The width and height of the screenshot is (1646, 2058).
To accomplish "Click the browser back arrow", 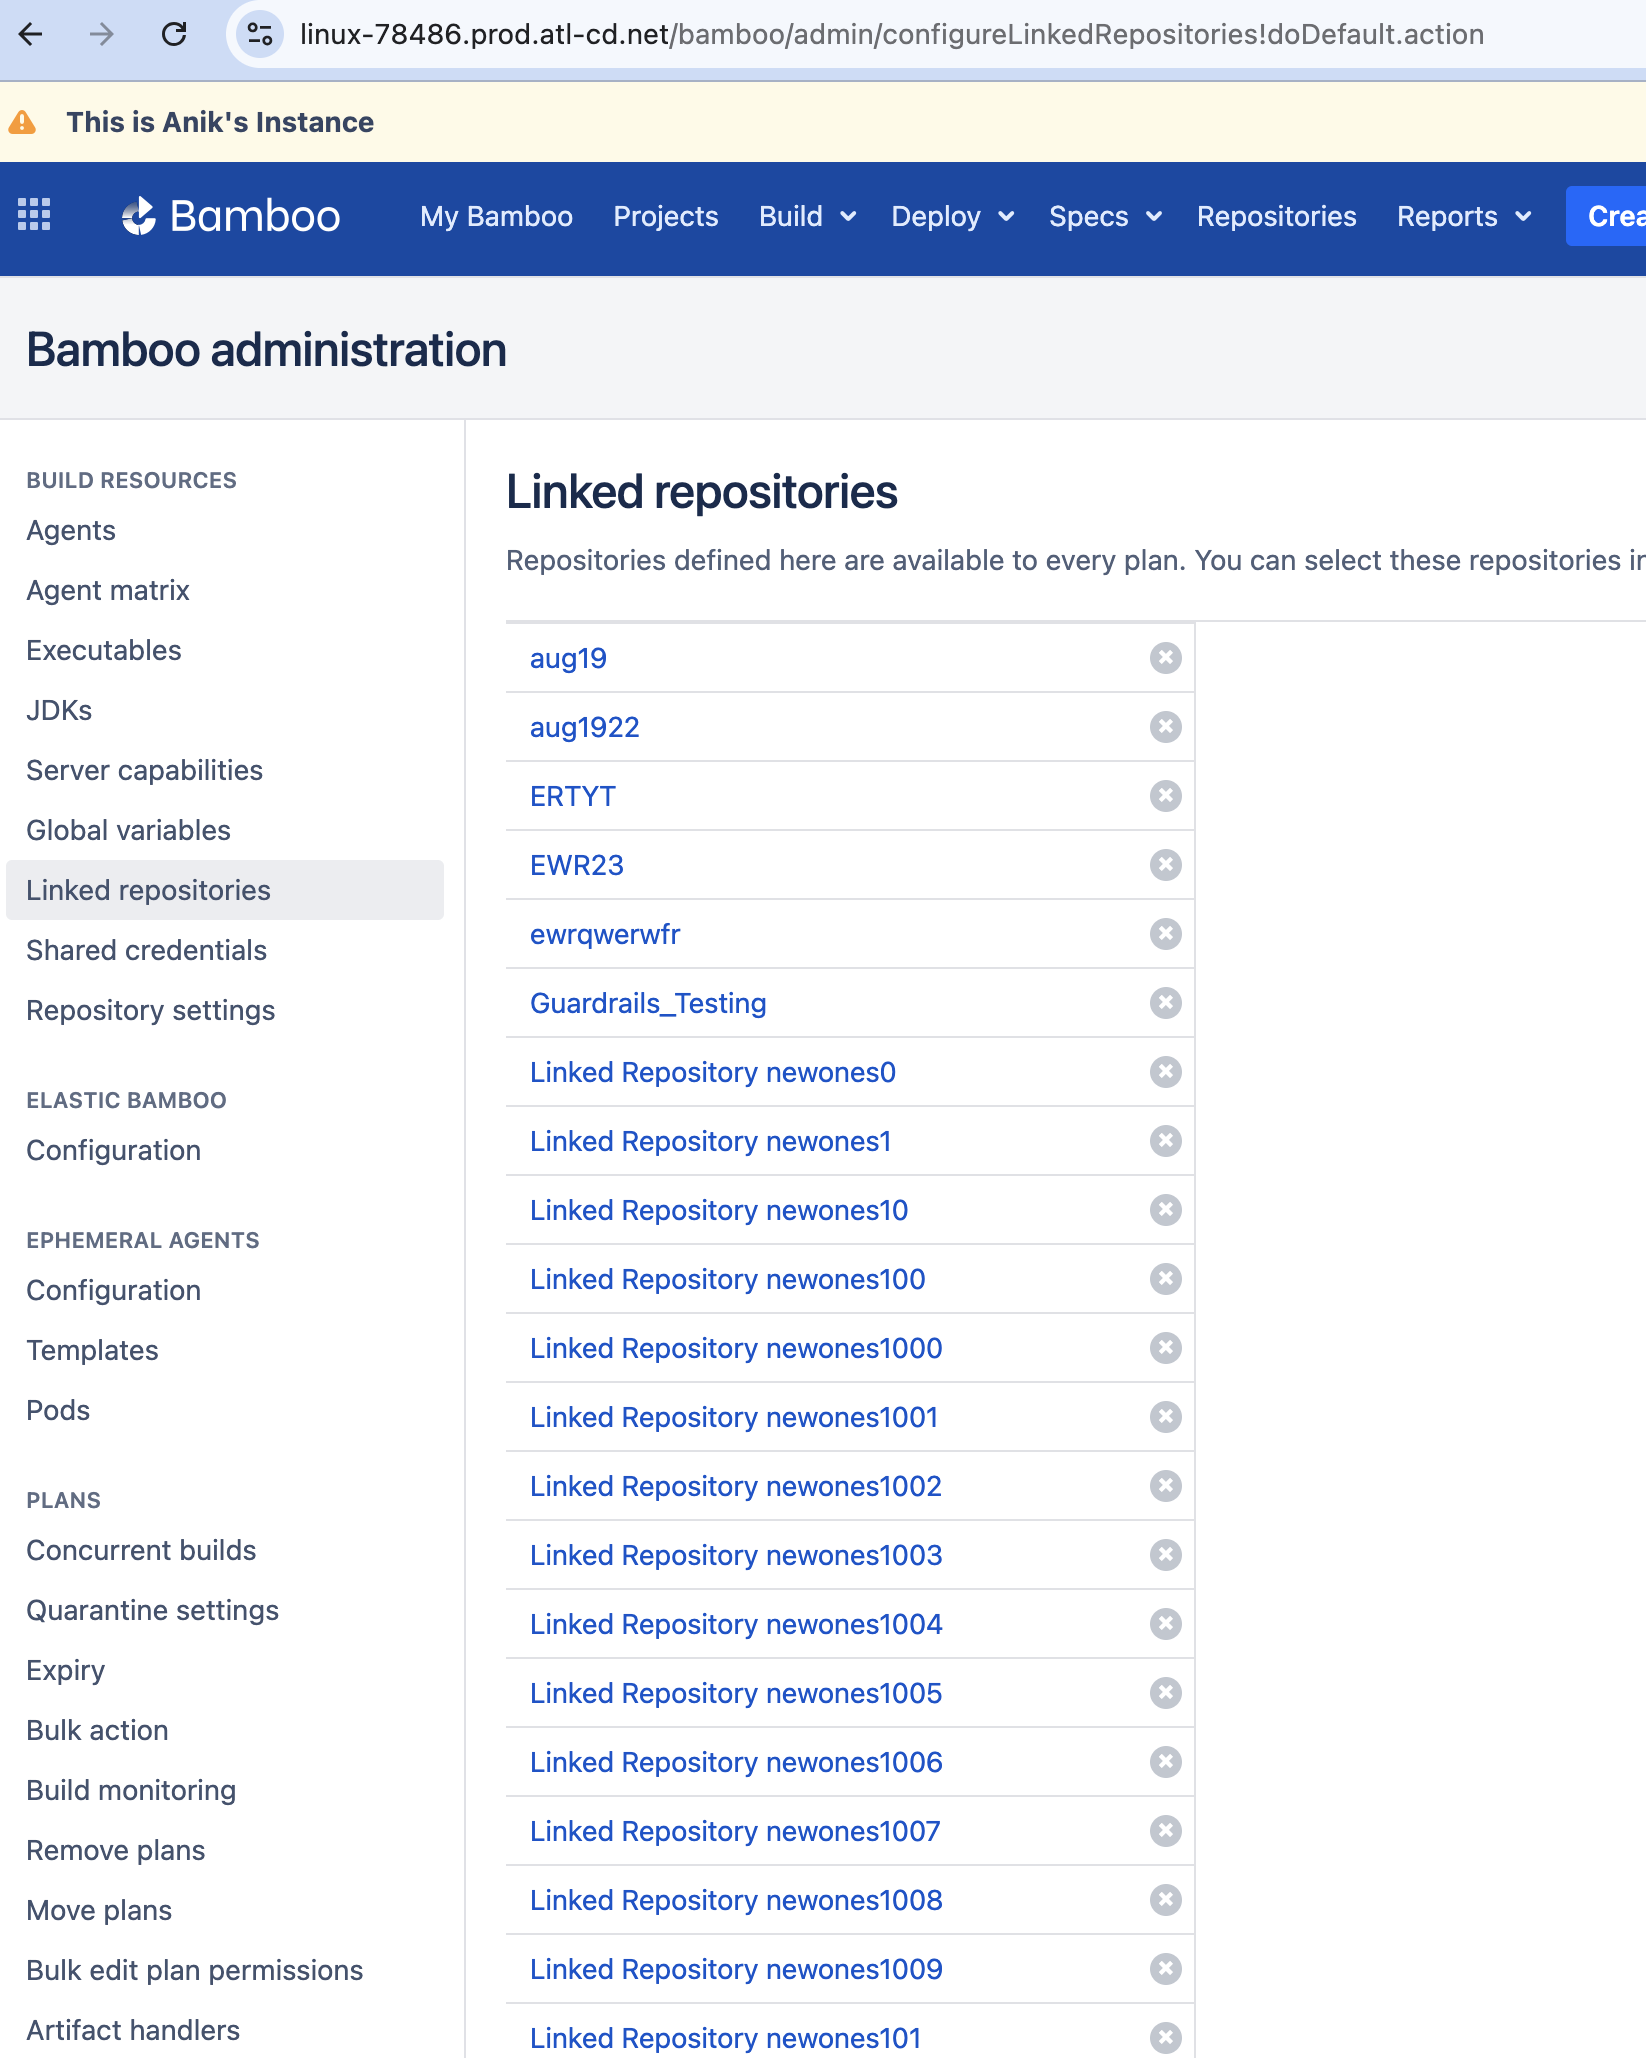I will [x=31, y=35].
